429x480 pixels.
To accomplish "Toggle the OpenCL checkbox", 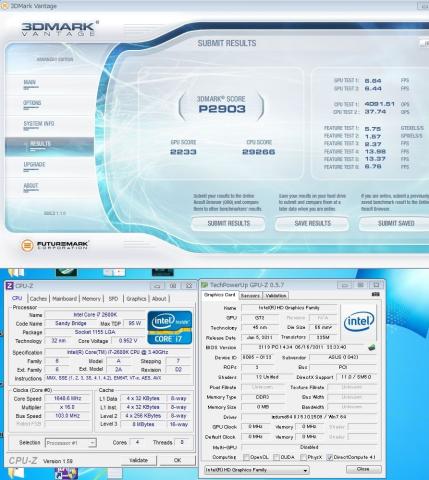I will (x=246, y=457).
